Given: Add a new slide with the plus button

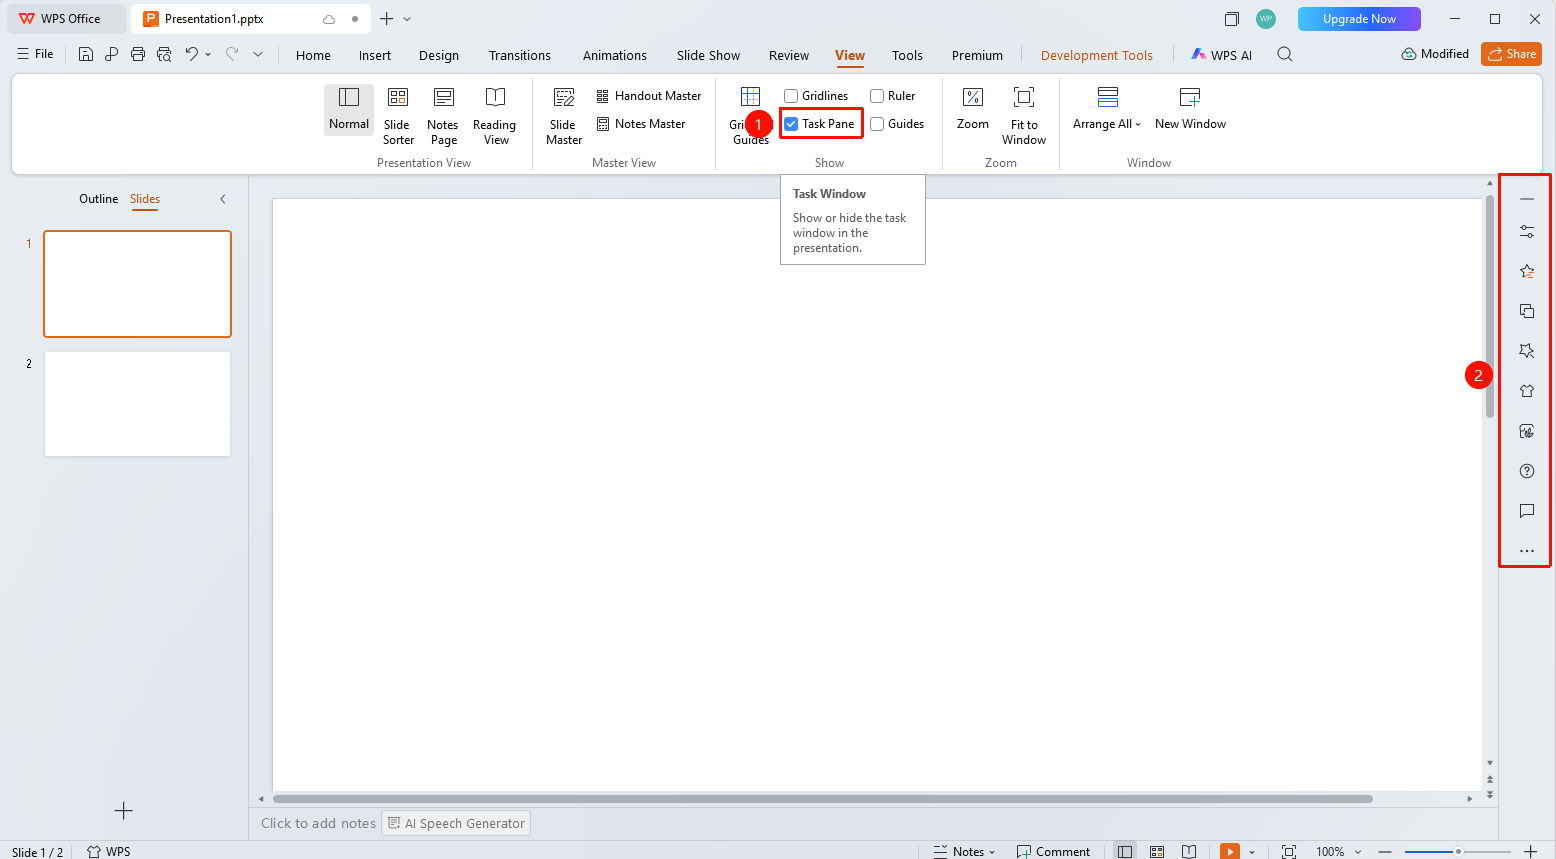Looking at the screenshot, I should pyautogui.click(x=124, y=810).
